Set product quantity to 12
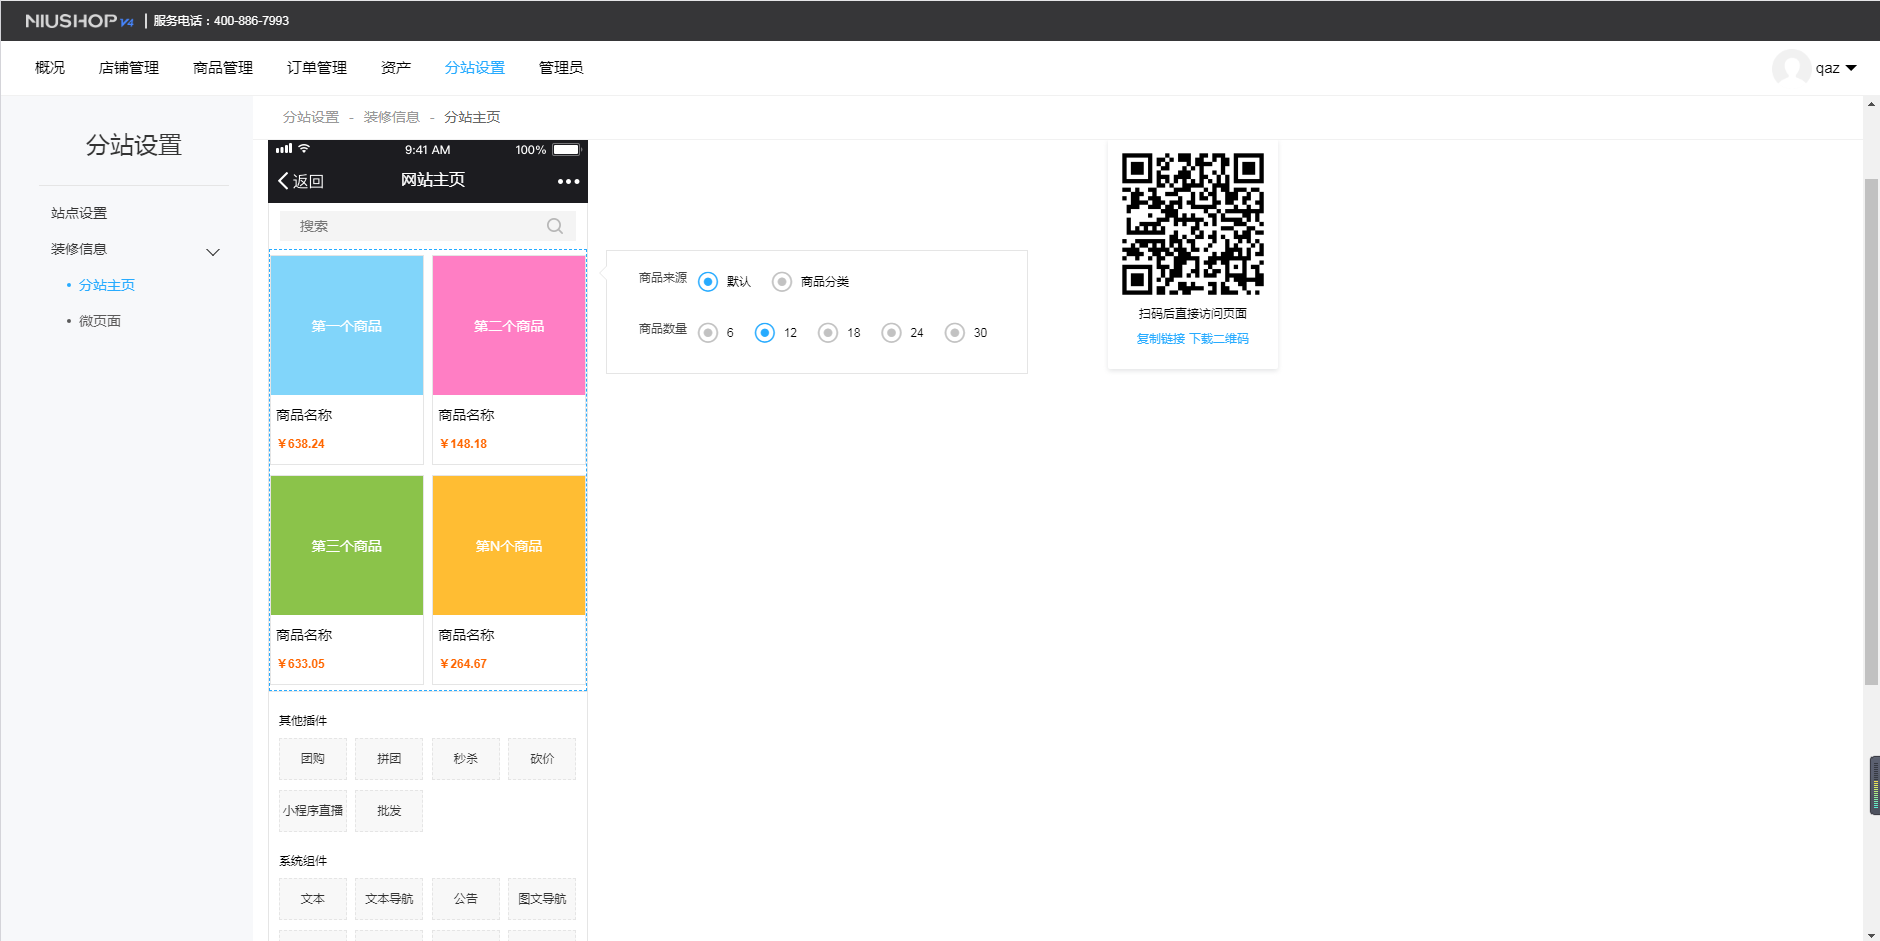Viewport: 1880px width, 941px height. (765, 333)
